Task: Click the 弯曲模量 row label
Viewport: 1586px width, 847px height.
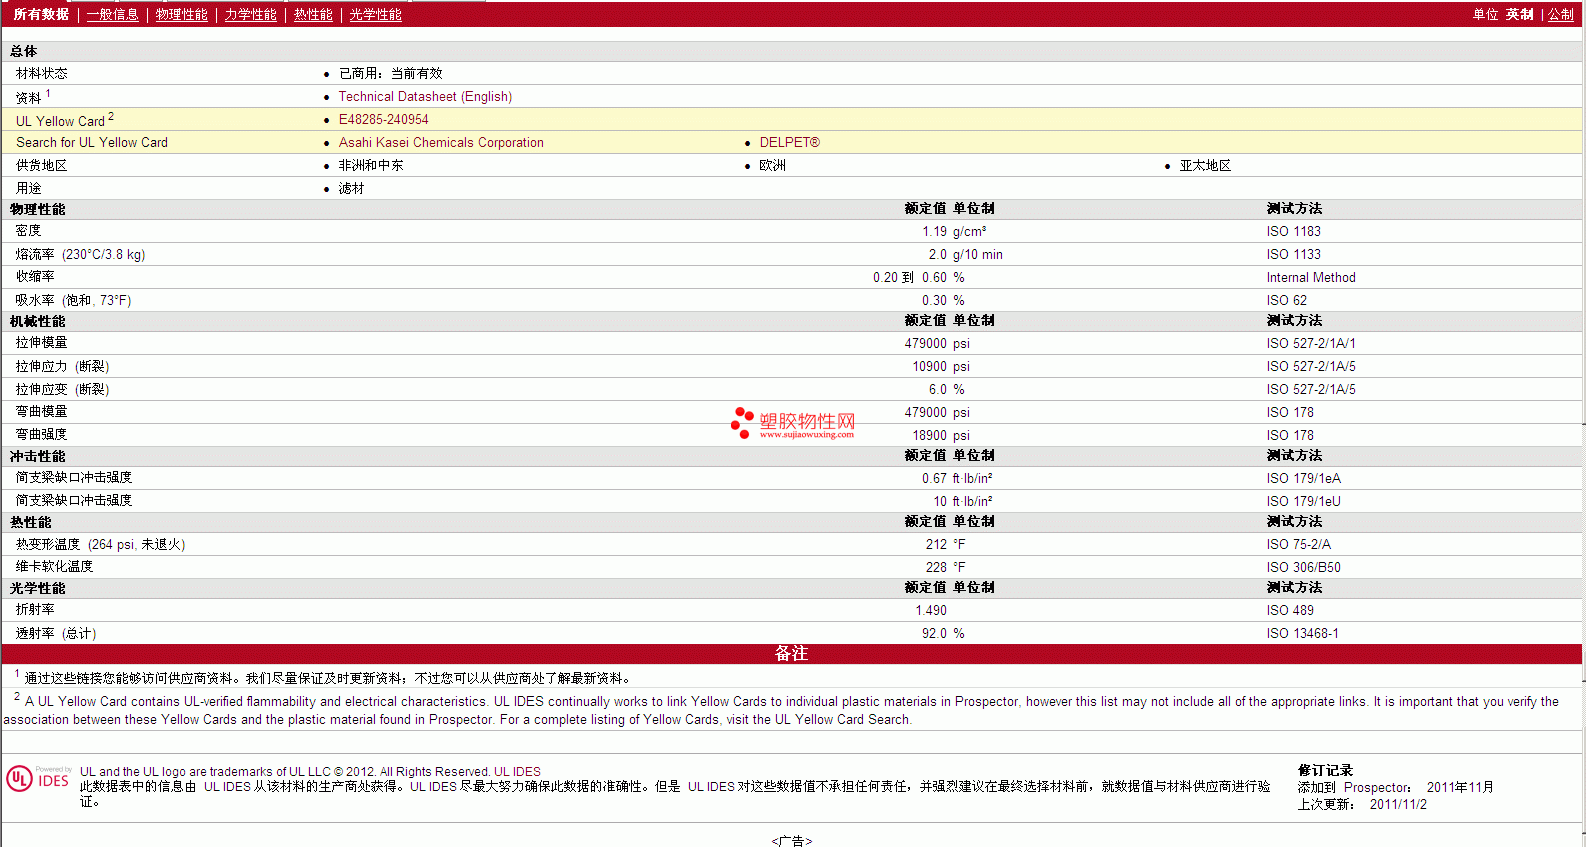Action: point(41,412)
